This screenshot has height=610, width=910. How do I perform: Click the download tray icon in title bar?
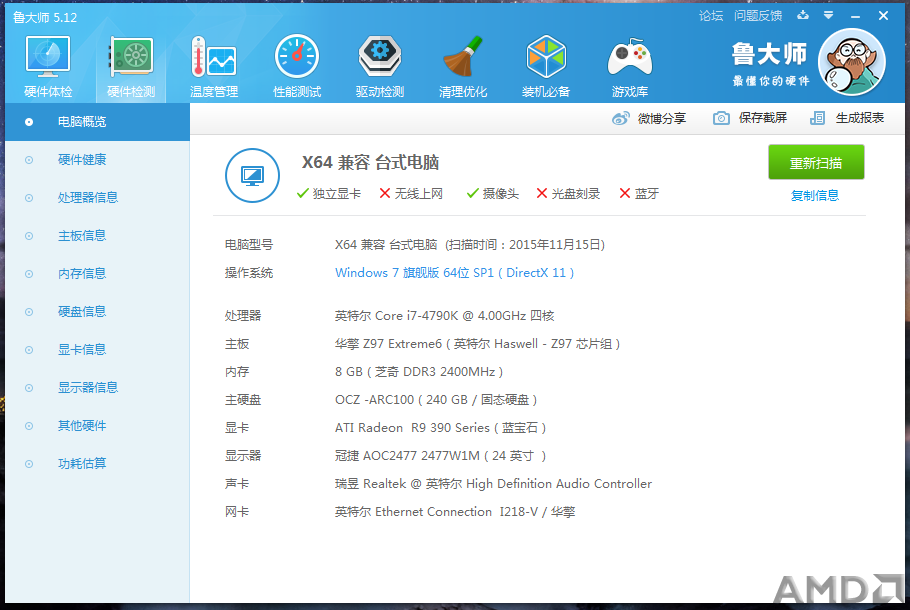tap(803, 15)
